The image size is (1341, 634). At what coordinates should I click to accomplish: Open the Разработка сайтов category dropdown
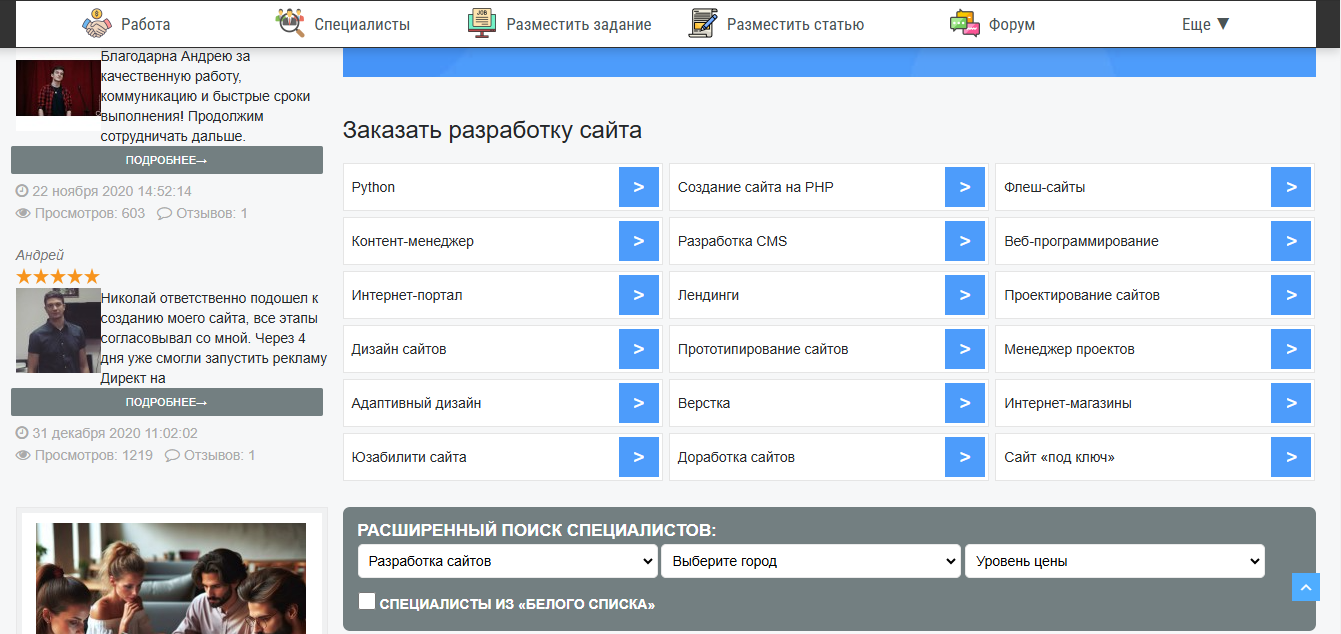tap(508, 561)
